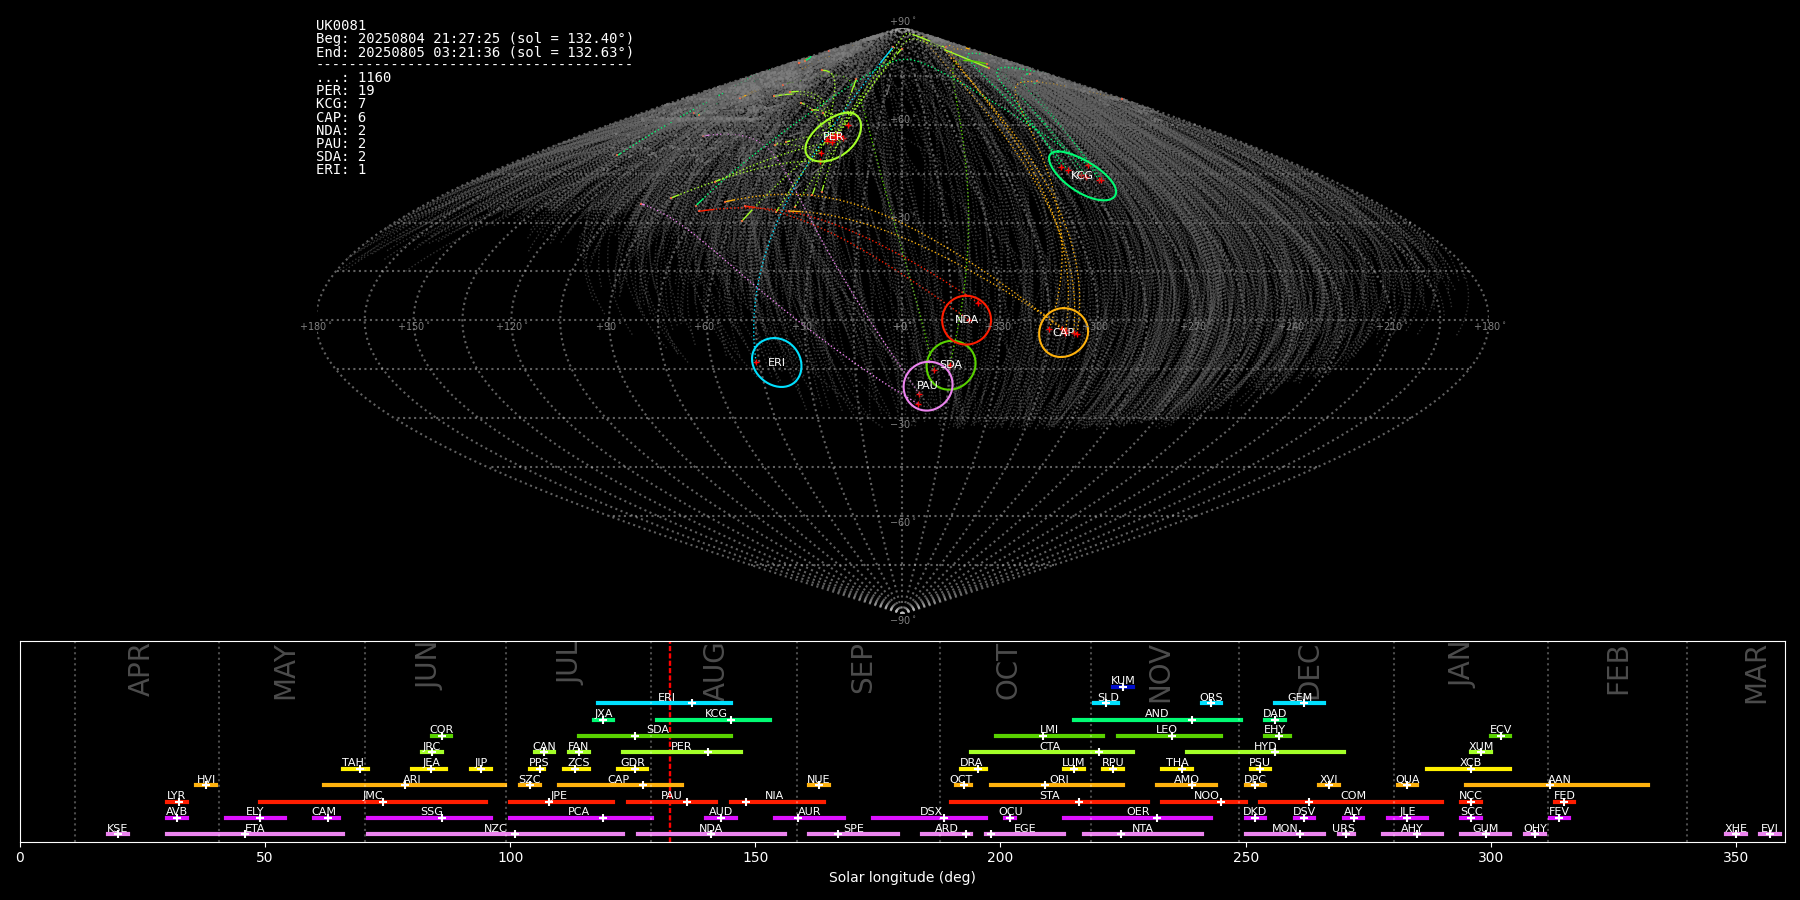The image size is (1800, 900).
Task: Click the green SDA radiant circle on the map
Action: click(x=950, y=365)
